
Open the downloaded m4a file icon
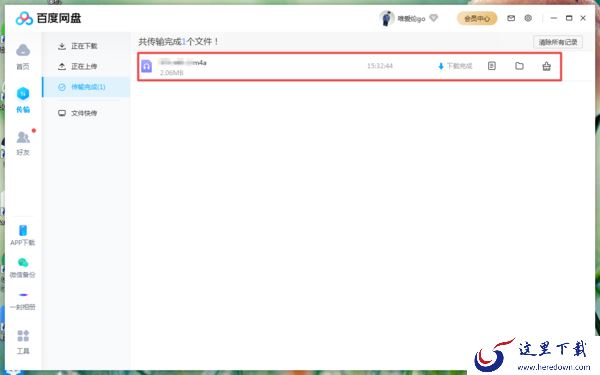[147, 66]
